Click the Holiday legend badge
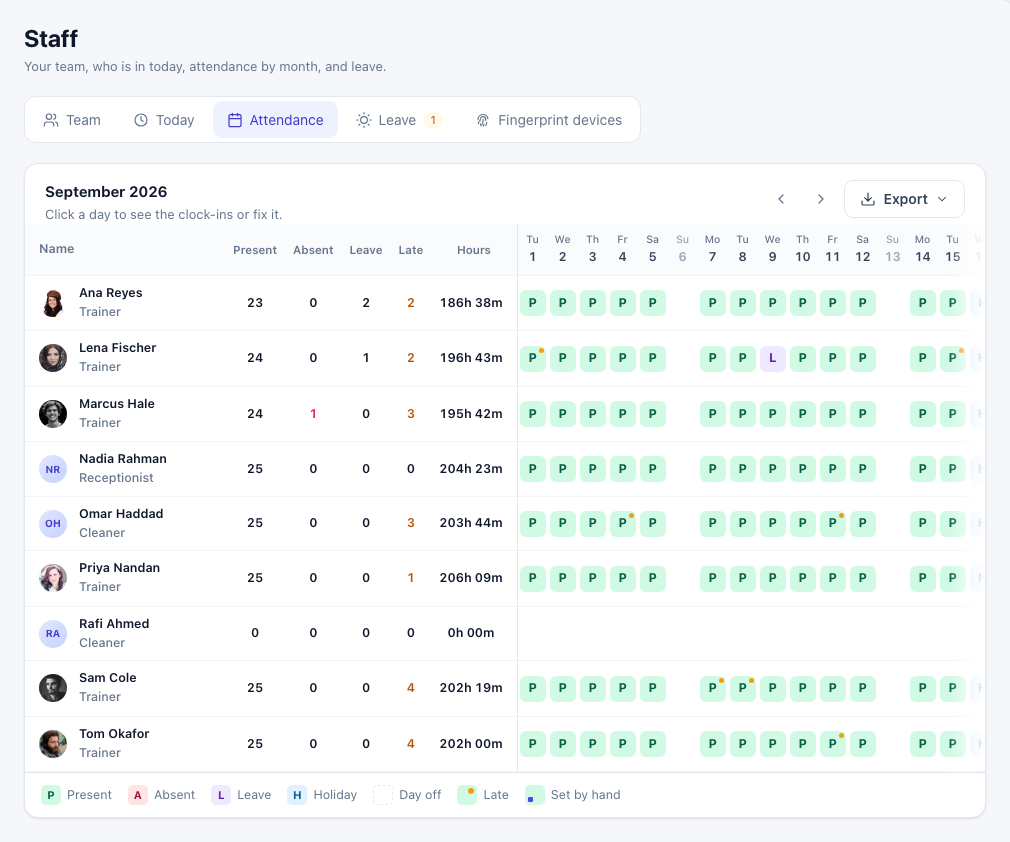Viewport: 1010px width, 842px height. pyautogui.click(x=297, y=795)
